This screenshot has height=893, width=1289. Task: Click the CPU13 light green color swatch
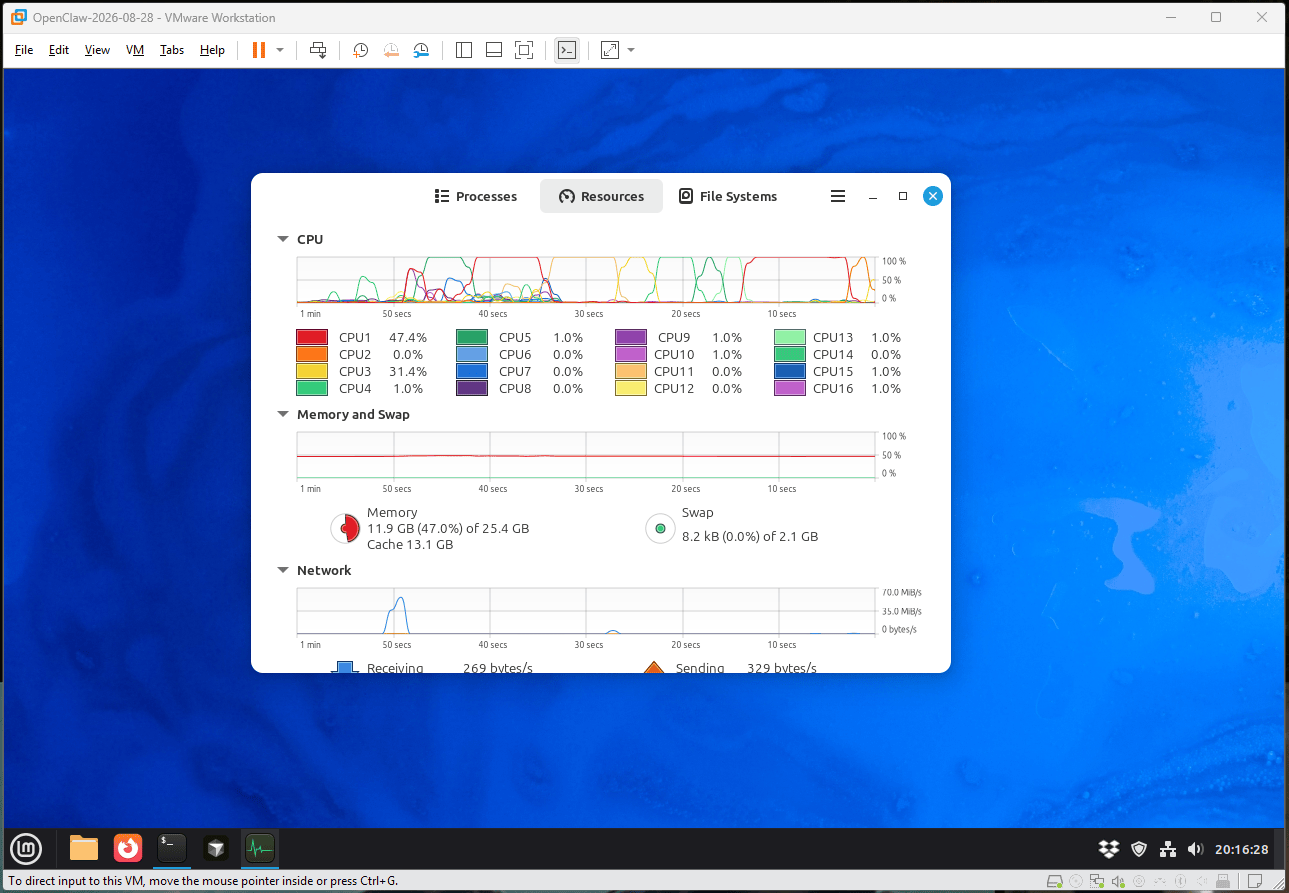click(x=790, y=338)
